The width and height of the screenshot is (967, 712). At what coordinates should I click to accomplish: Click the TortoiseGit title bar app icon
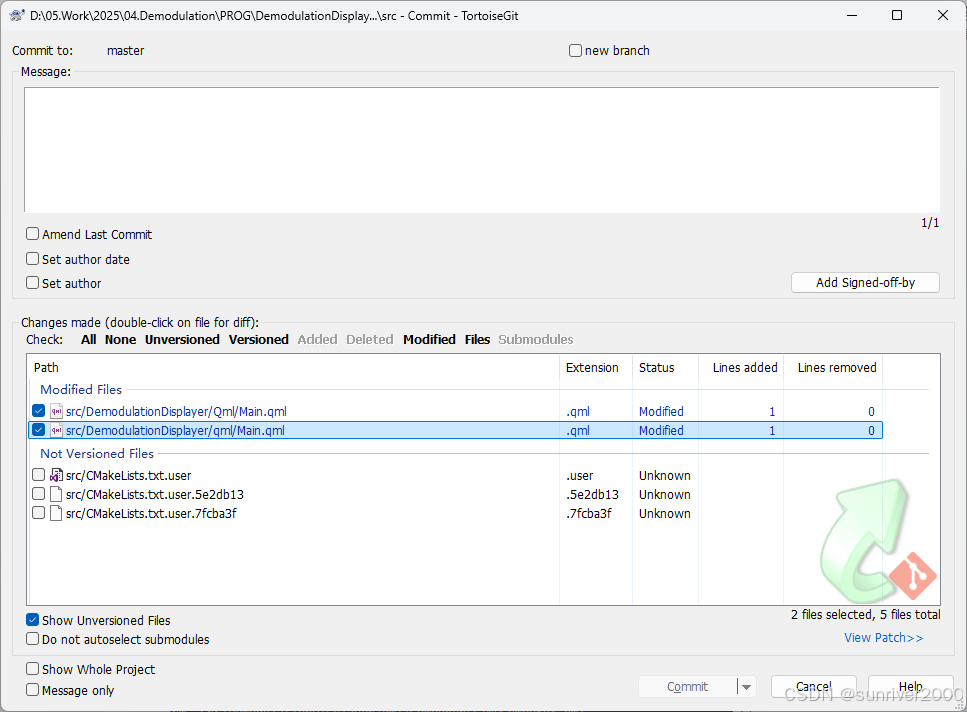(x=17, y=15)
